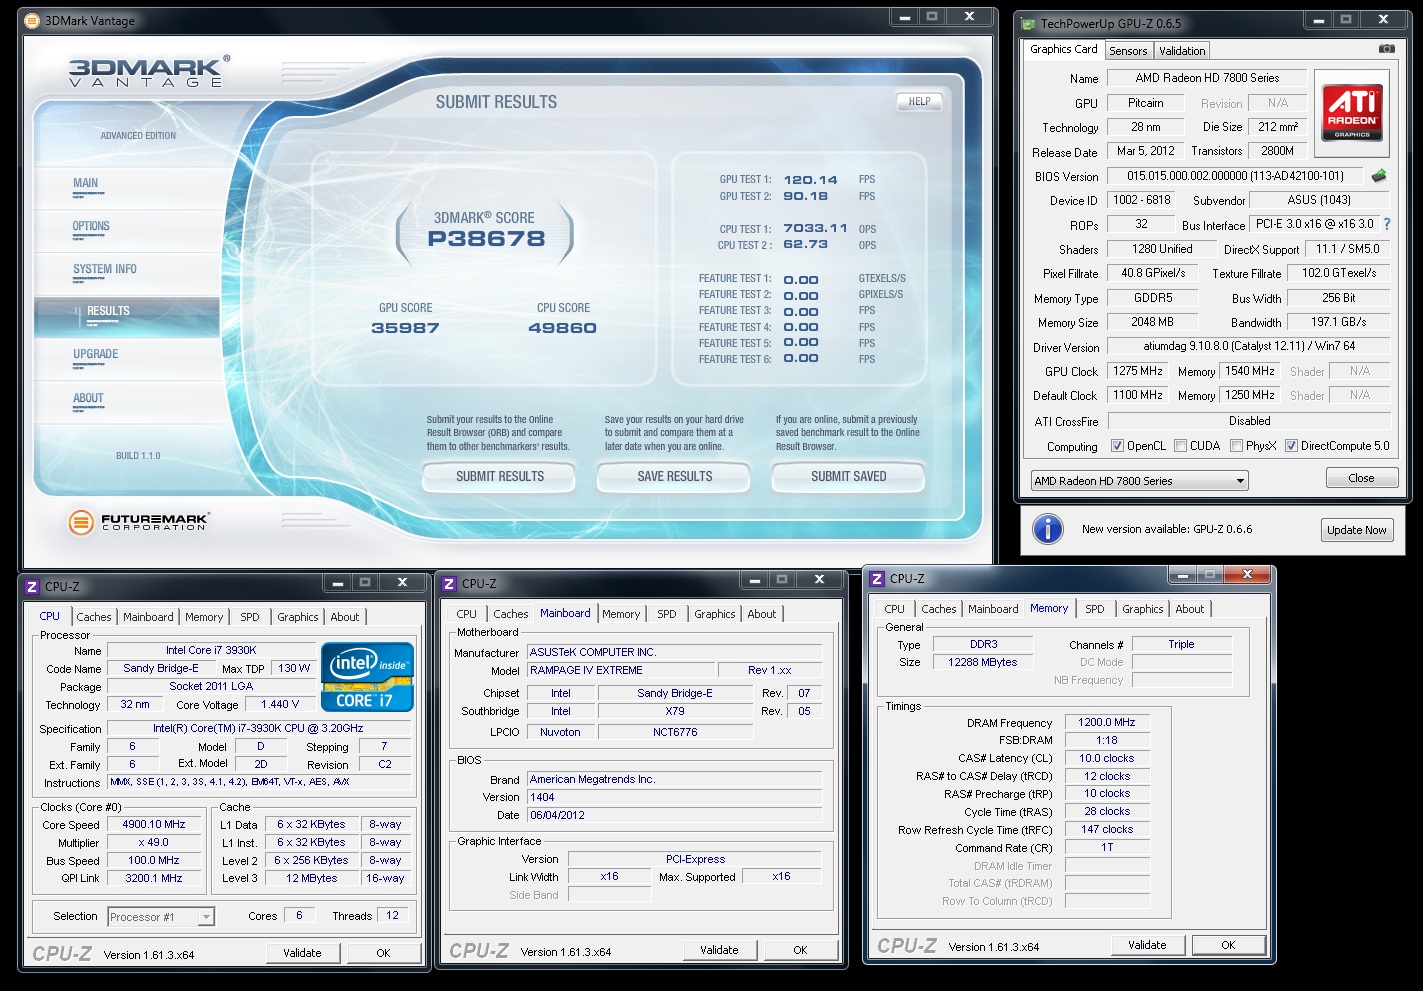
Task: Click the mainboard model RAMPAGE IV EXTREME
Action: [621, 671]
